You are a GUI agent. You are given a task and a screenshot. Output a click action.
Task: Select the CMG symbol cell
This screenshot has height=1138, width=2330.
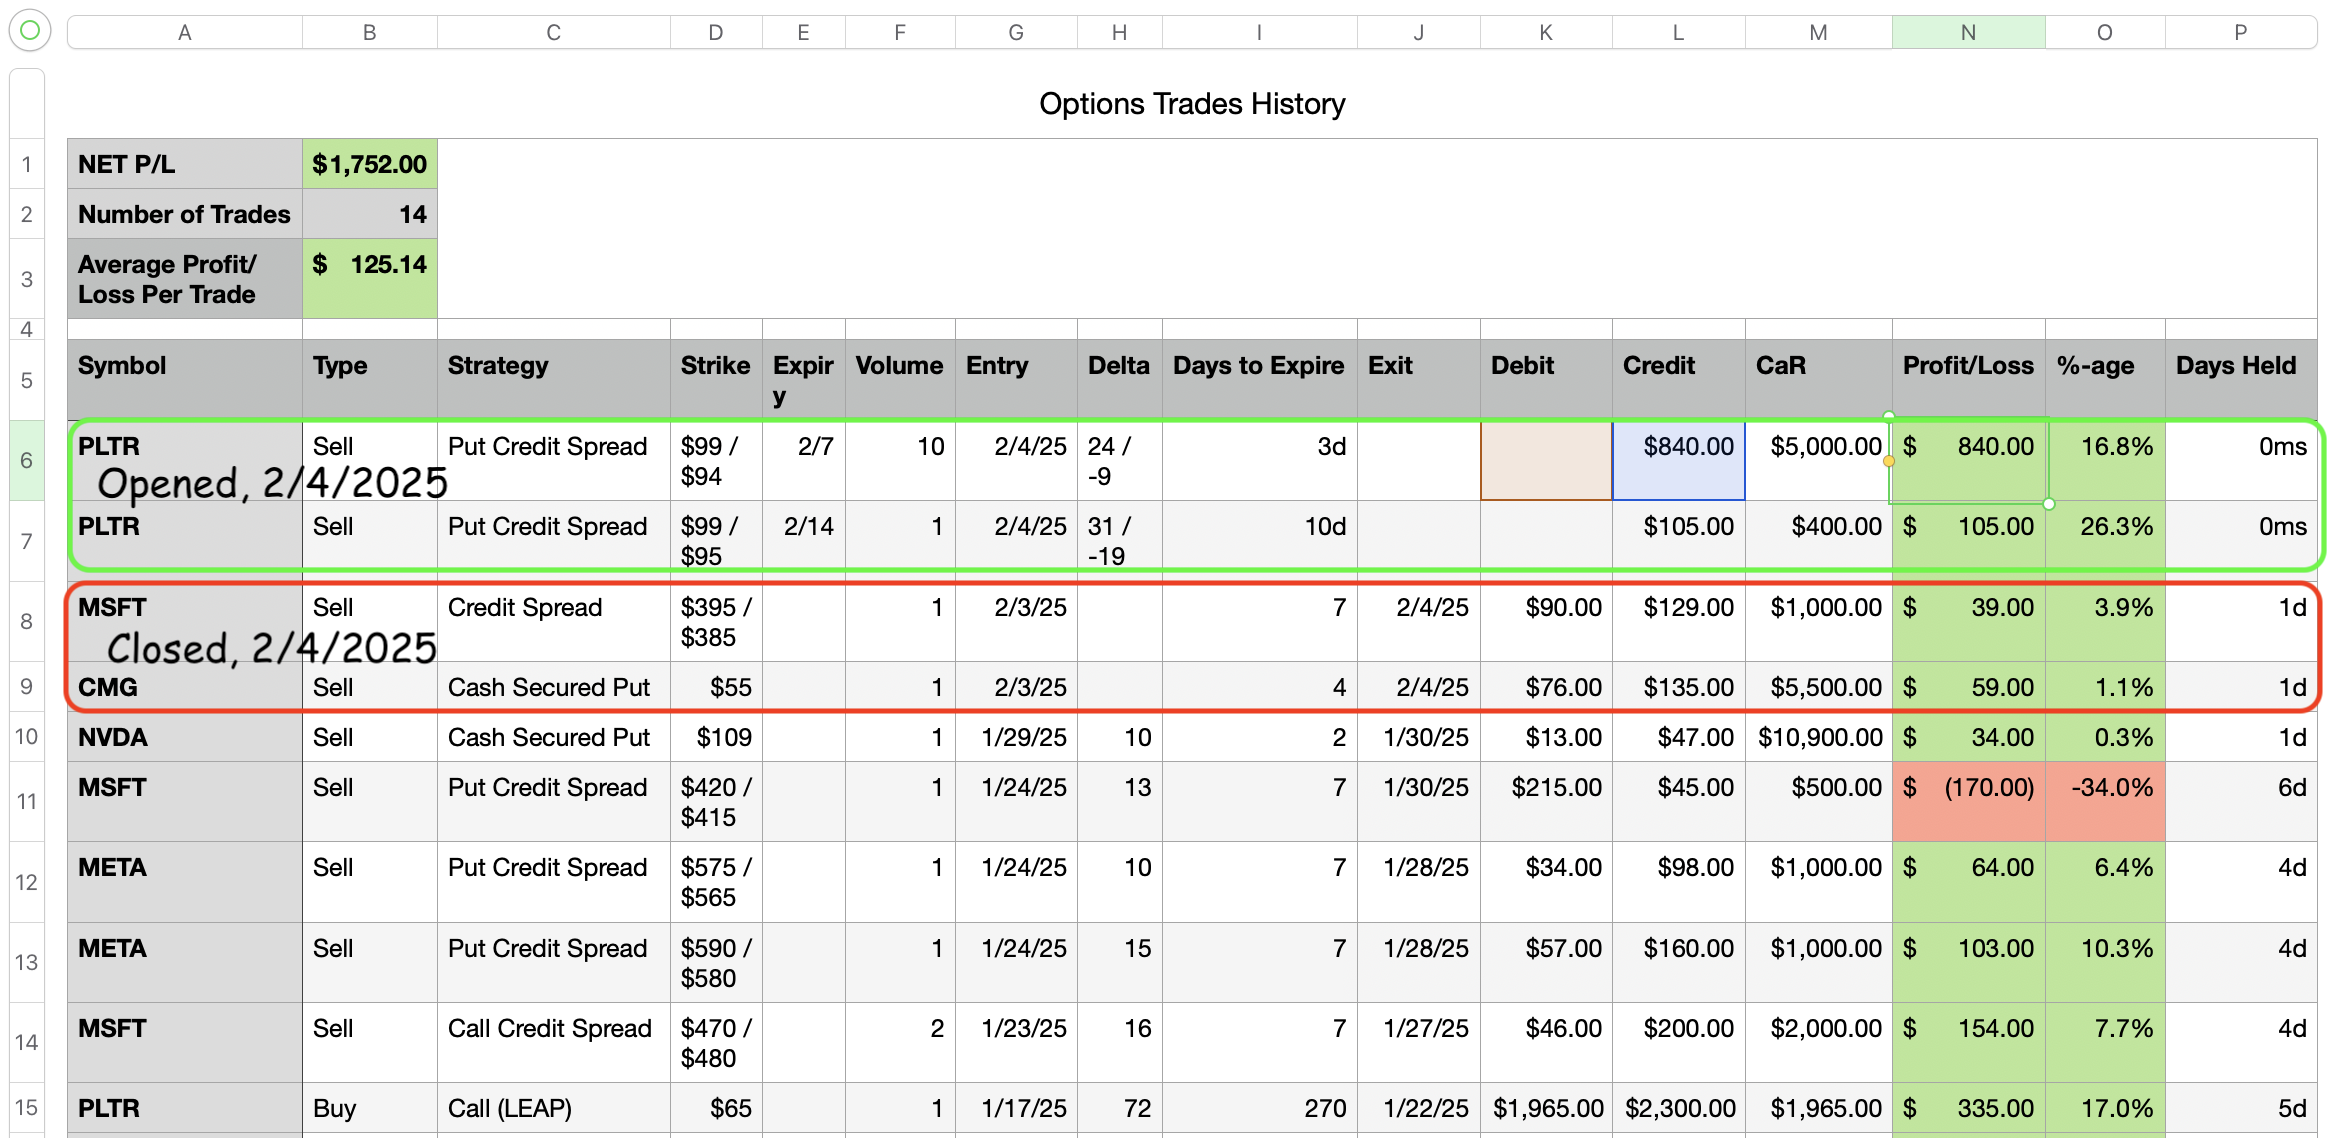pos(185,687)
